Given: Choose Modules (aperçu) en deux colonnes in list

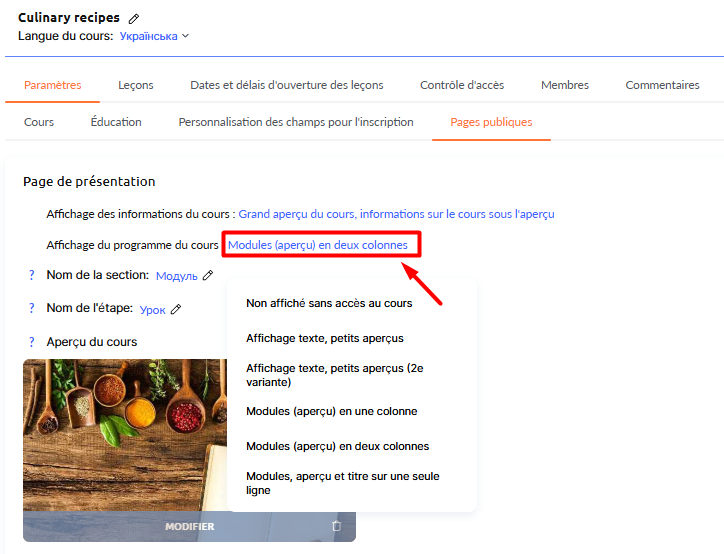Looking at the screenshot, I should (x=338, y=446).
